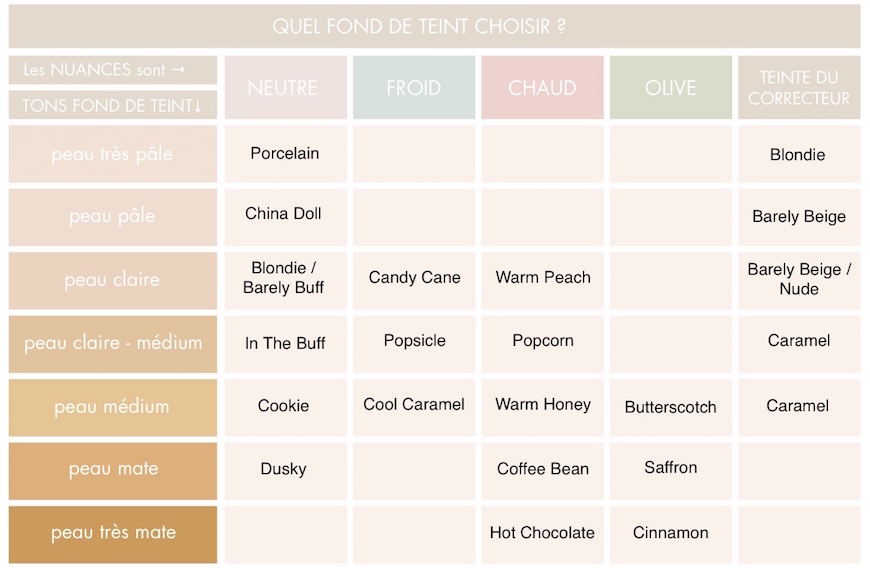
Task: Click the Coffee Bean shade
Action: (x=542, y=470)
